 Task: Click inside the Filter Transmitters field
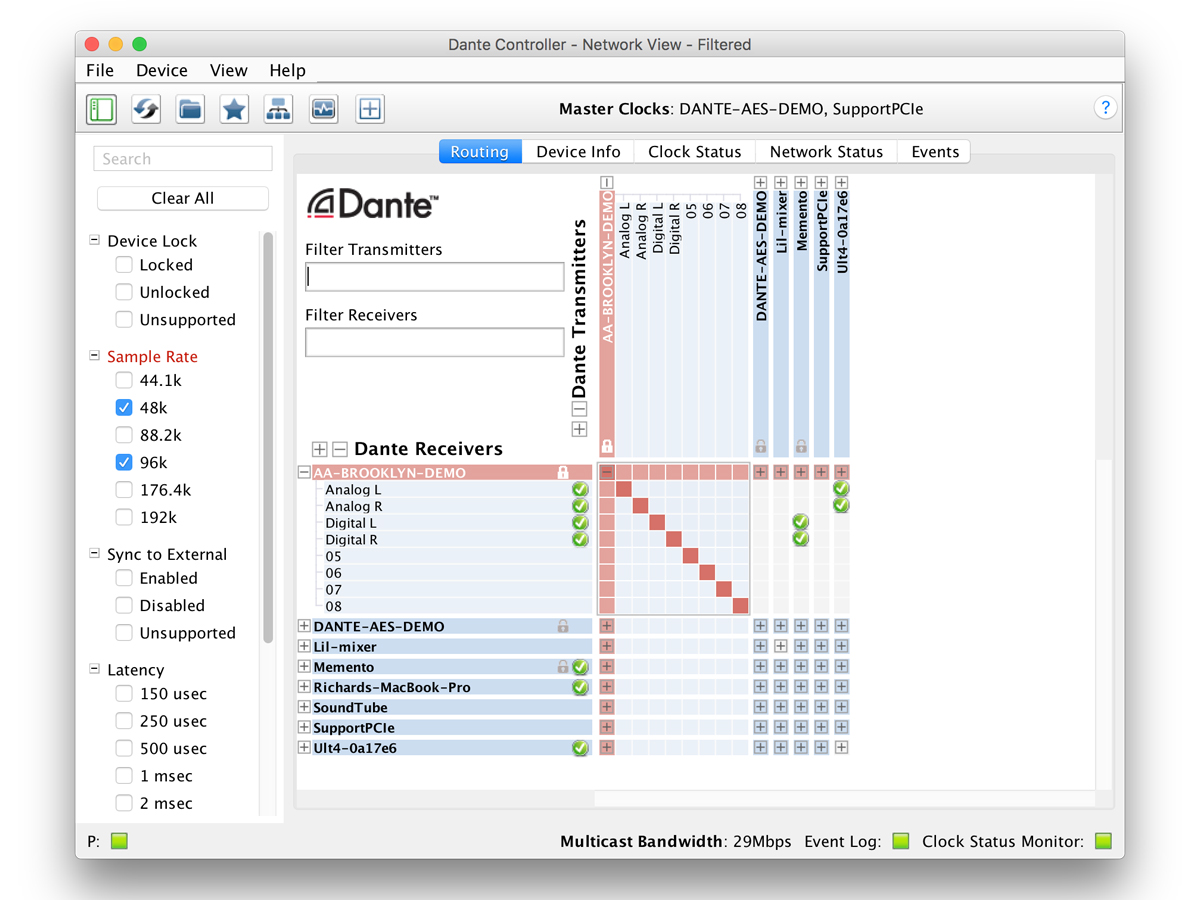pyautogui.click(x=433, y=276)
